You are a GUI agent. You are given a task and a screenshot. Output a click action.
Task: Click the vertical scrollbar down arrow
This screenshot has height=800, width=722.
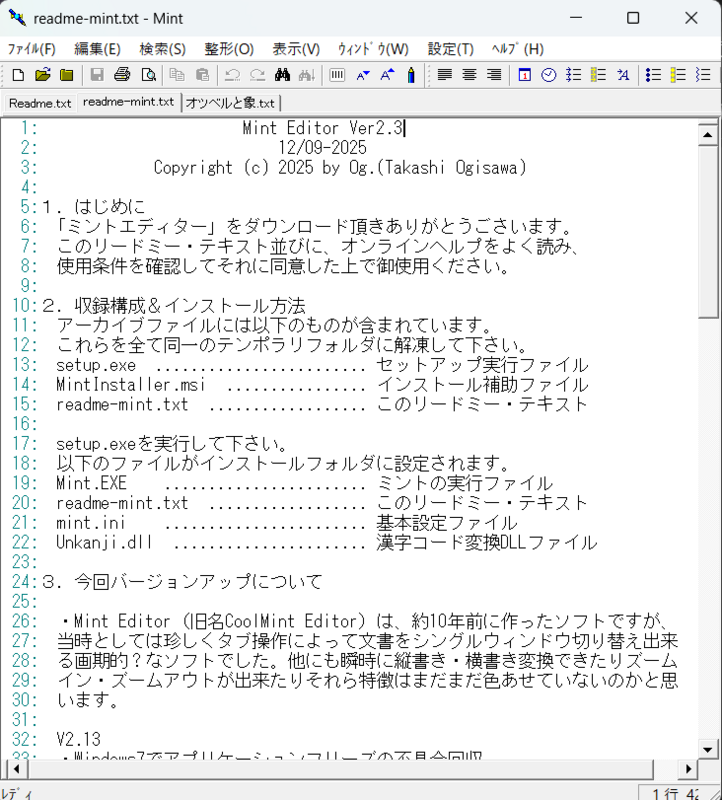[708, 748]
